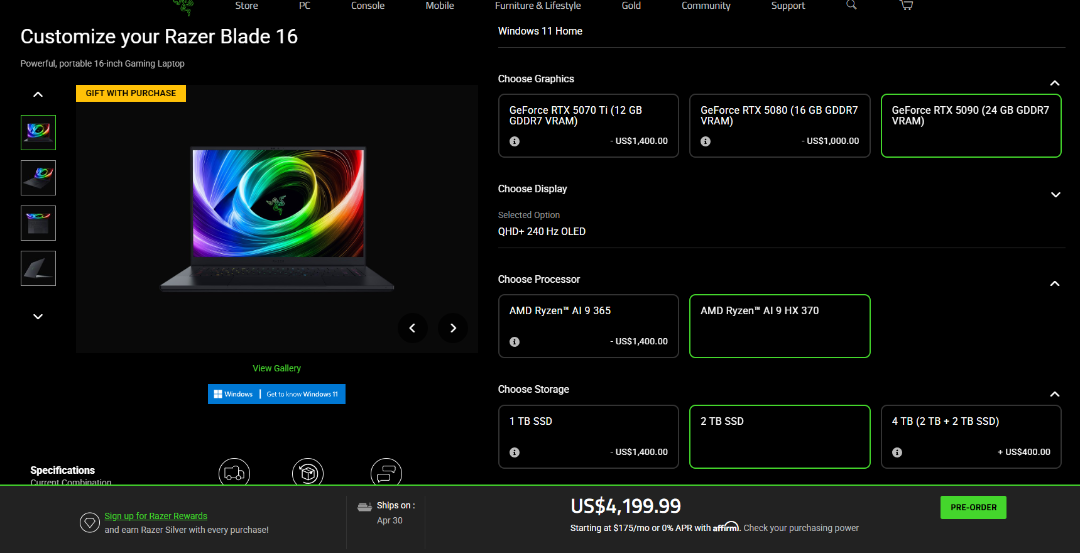This screenshot has height=553, width=1080.
Task: Expand the Choose Display section
Action: (1055, 195)
